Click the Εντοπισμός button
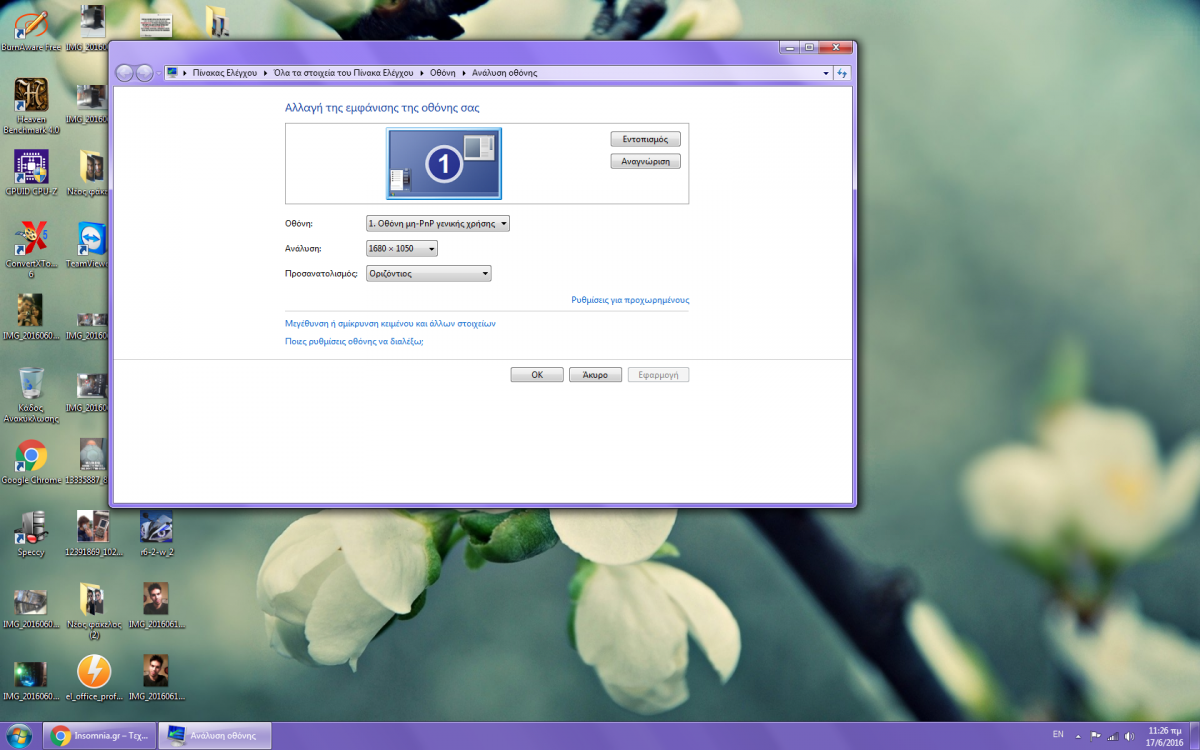1200x750 pixels. [645, 139]
